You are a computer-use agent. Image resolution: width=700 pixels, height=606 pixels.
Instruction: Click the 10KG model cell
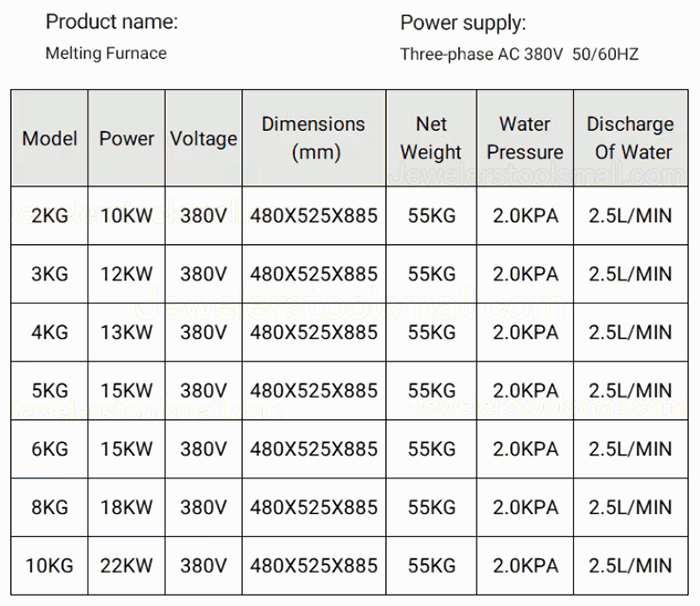click(x=50, y=566)
